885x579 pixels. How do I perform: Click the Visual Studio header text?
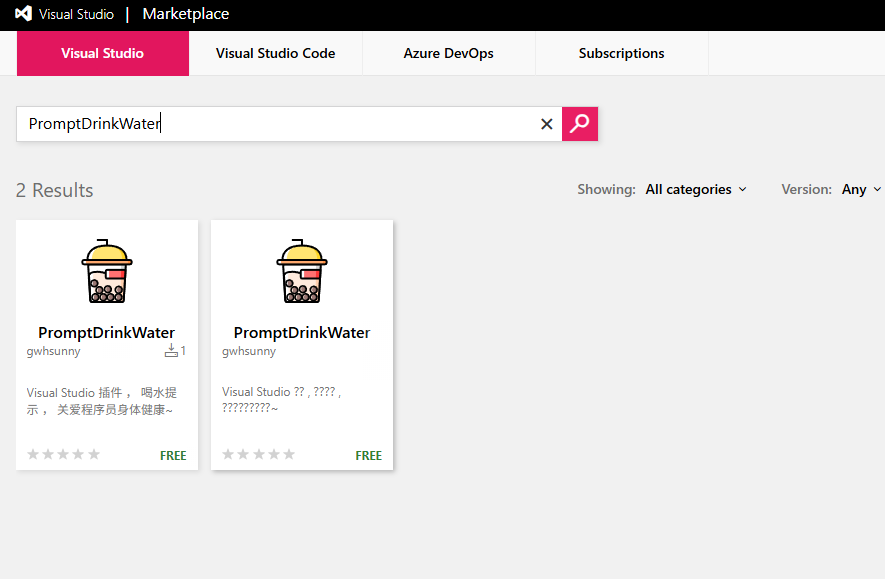pyautogui.click(x=76, y=14)
